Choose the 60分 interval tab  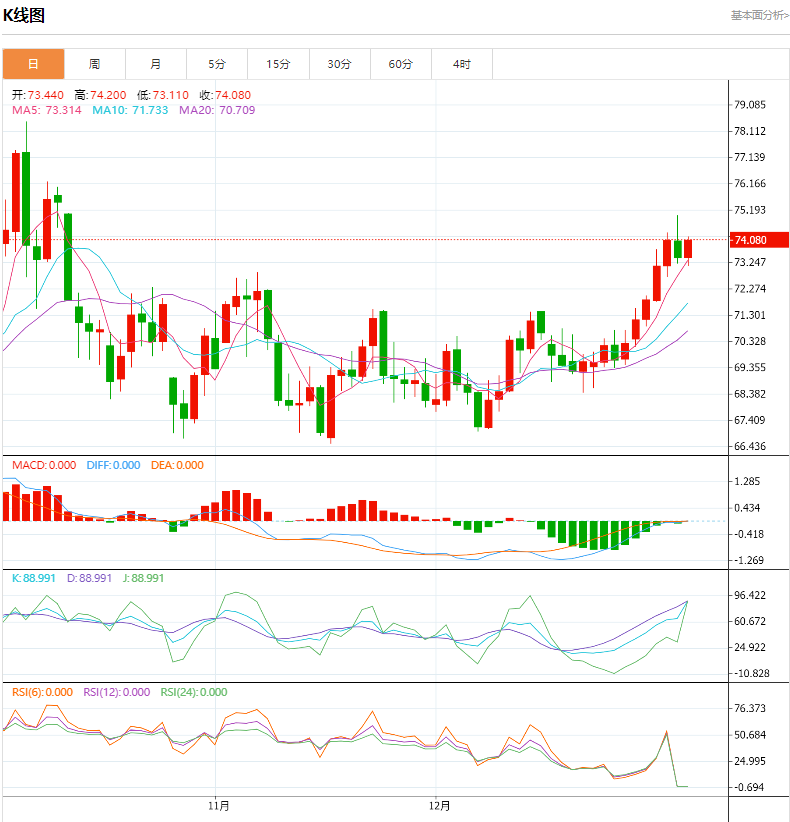click(x=401, y=64)
